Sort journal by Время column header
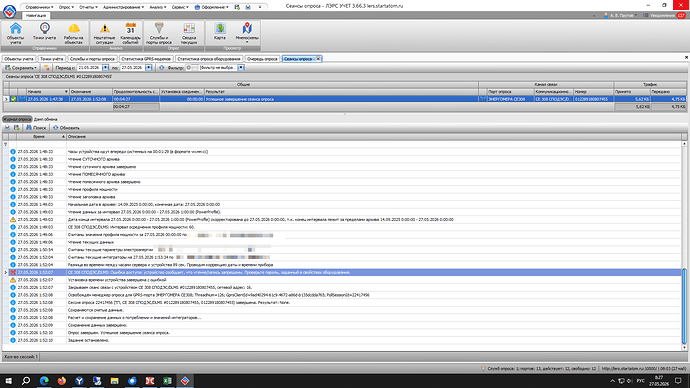Viewport: 690px width, 388px height. point(41,137)
